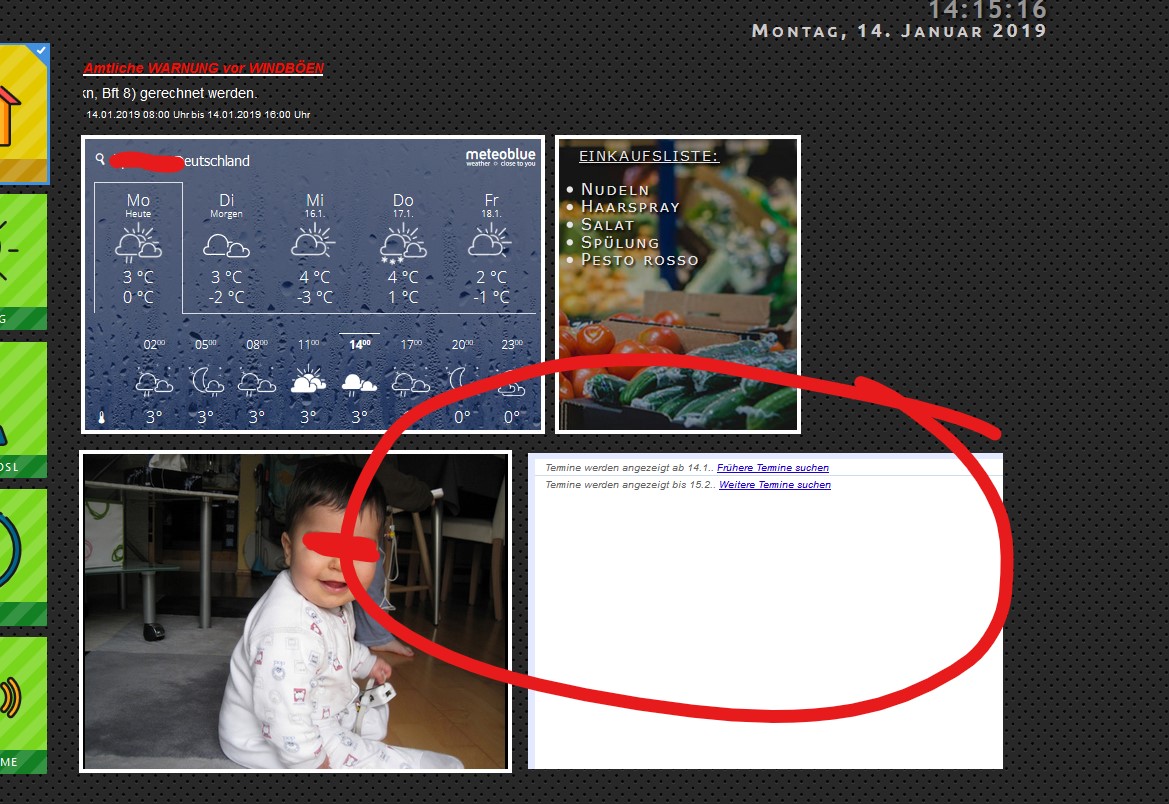Open the yellow home tile in sidebar
Viewport: 1169px width, 804px height.
click(x=20, y=113)
